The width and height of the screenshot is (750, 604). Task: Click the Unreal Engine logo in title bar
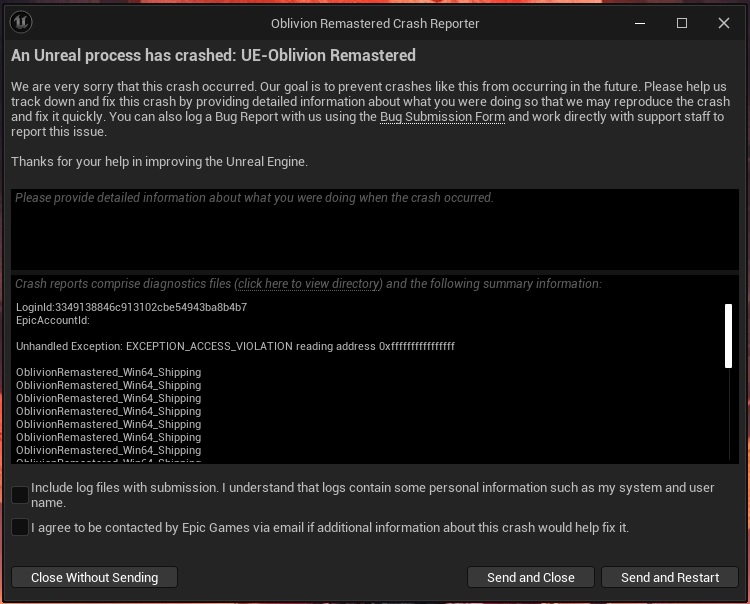point(19,23)
